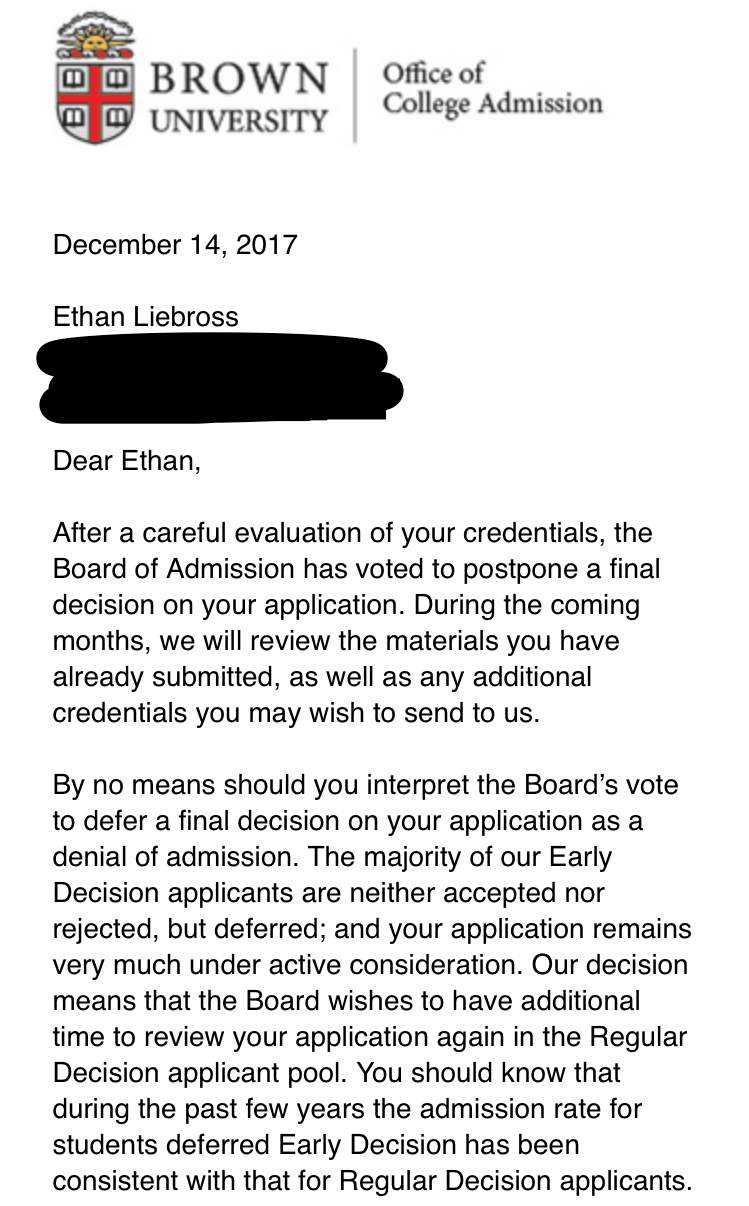749x1206 pixels.
Task: Click the line 'very much under active consideration'
Action: [x=370, y=965]
